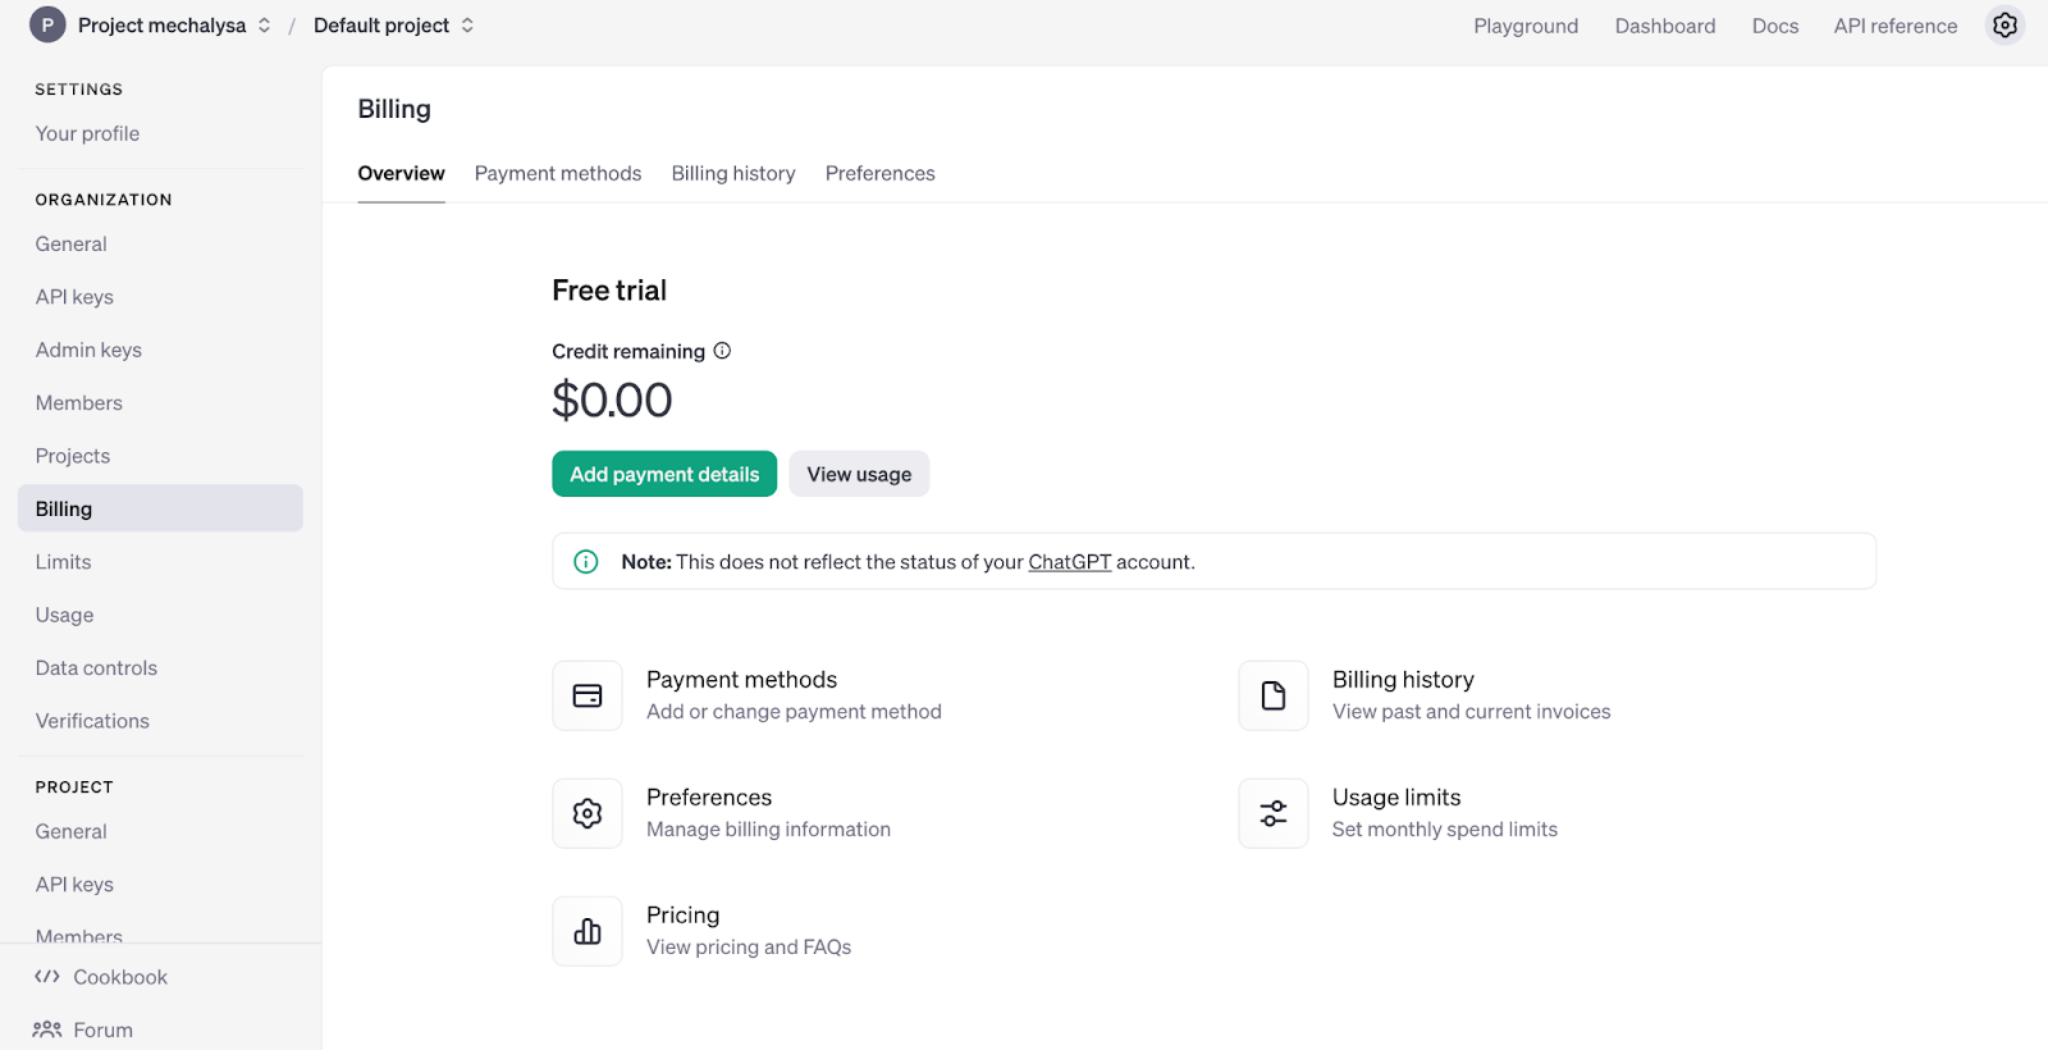This screenshot has height=1050, width=2048.
Task: Click the credit card Payment methods icon
Action: [x=587, y=695]
